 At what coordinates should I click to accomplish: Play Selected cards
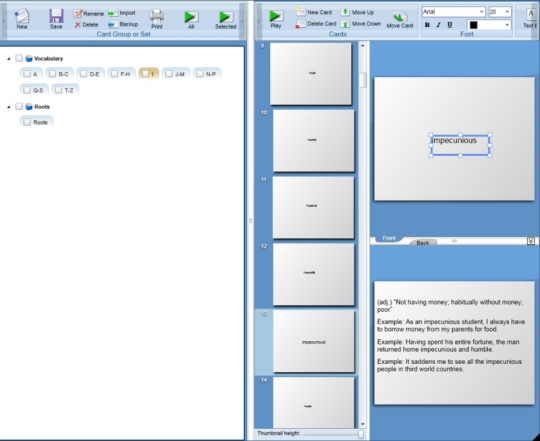pos(226,20)
